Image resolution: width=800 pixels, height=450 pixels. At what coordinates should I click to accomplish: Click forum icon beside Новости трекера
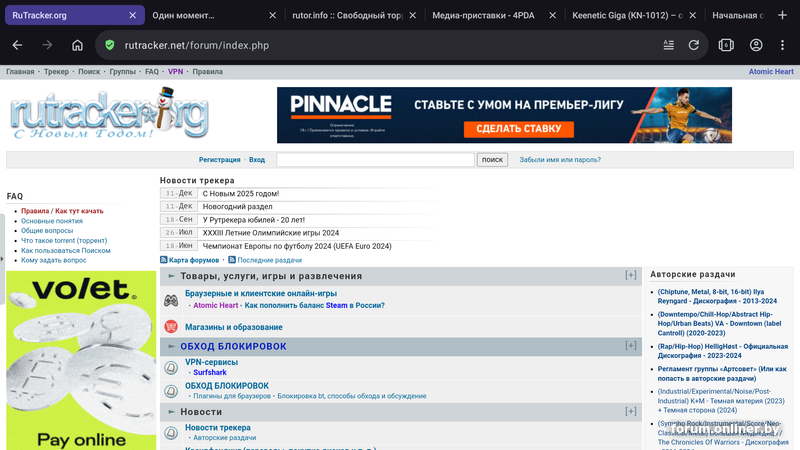(x=171, y=433)
